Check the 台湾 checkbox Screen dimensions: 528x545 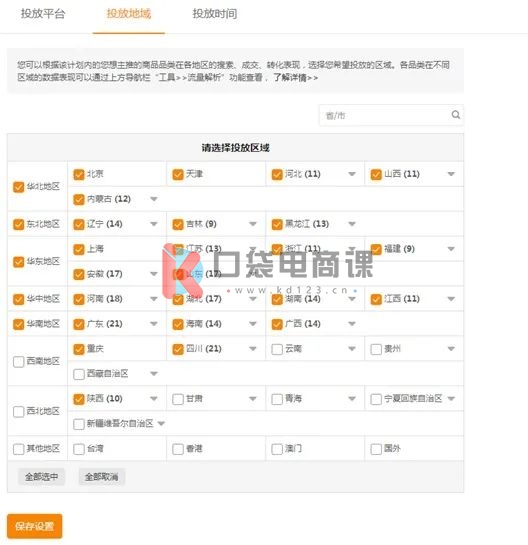[x=79, y=449]
